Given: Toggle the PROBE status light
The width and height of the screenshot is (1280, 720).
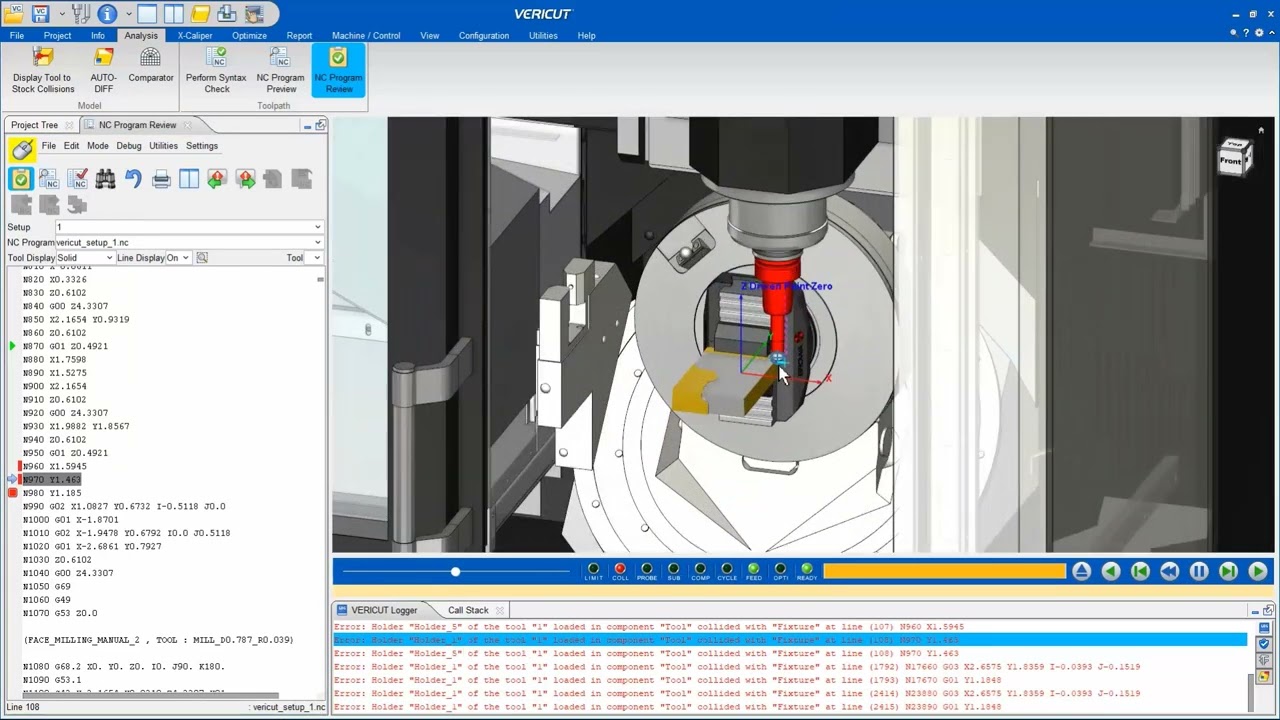Looking at the screenshot, I should (647, 571).
